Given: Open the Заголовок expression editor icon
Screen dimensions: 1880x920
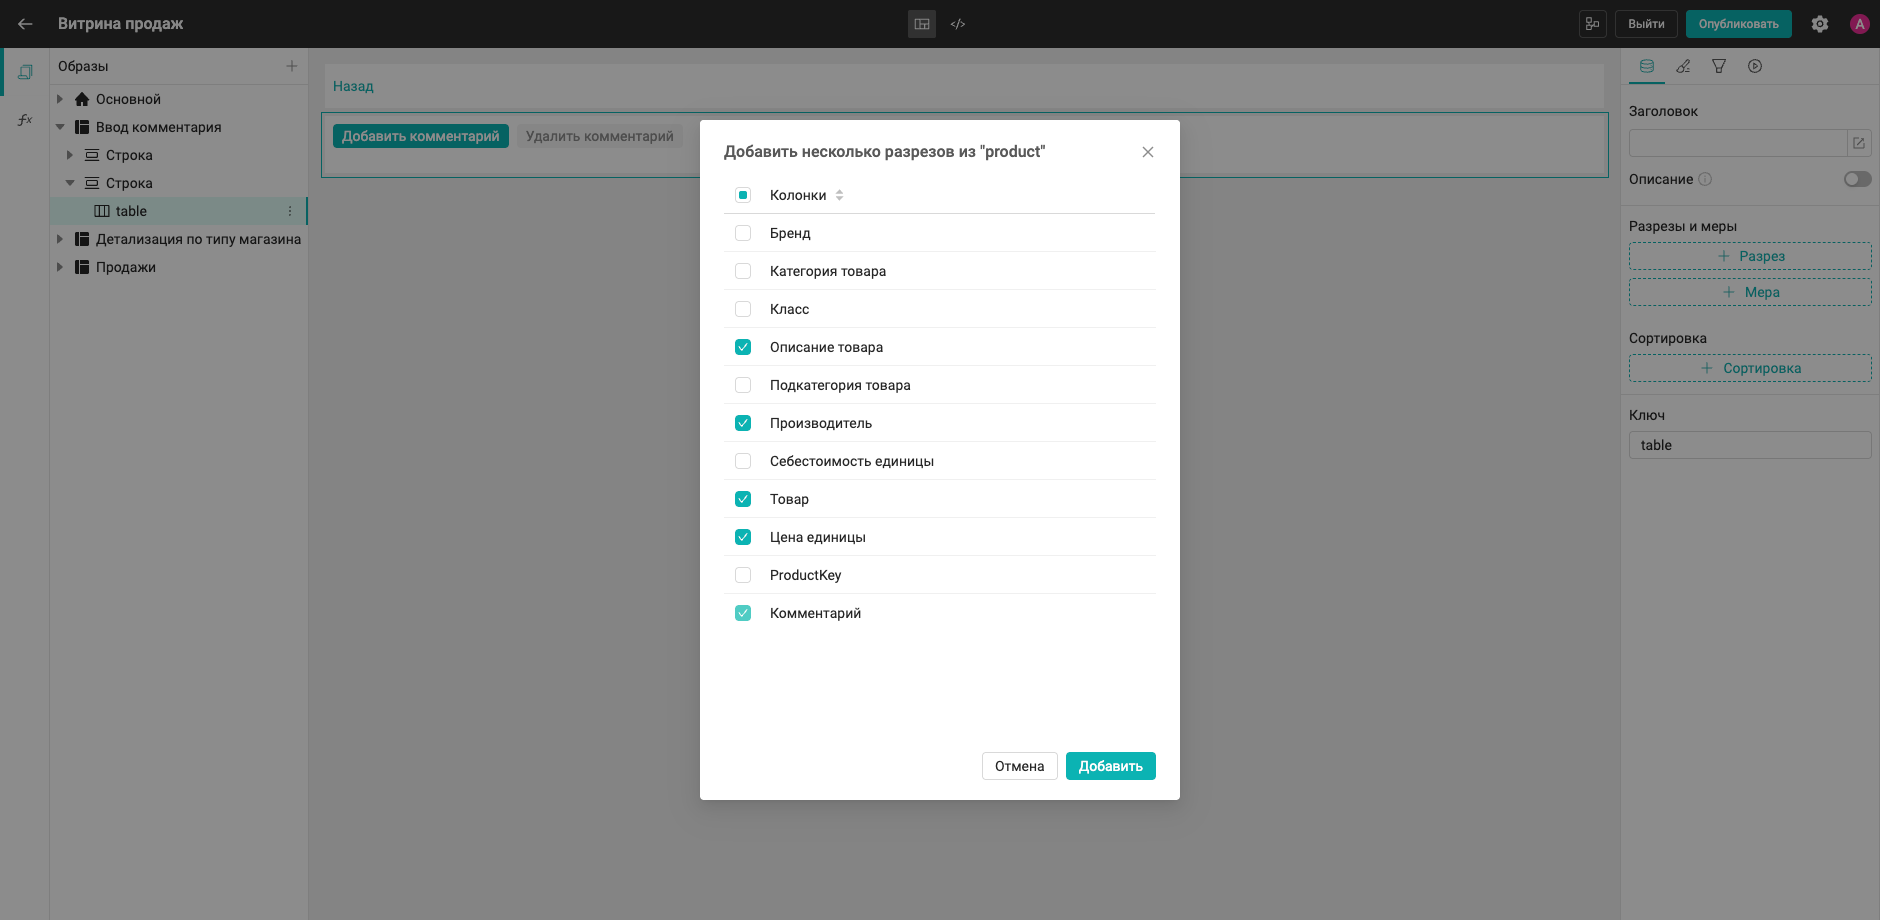Looking at the screenshot, I should pos(1859,143).
